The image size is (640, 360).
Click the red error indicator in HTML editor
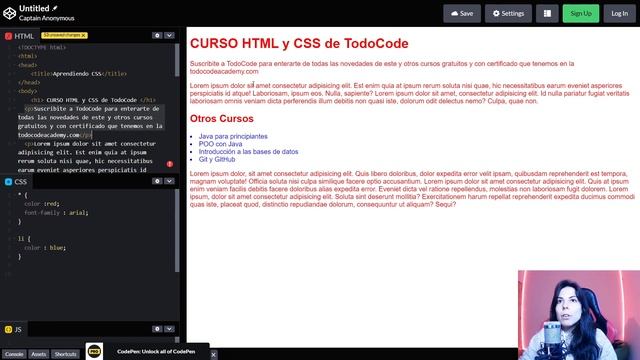[170, 164]
